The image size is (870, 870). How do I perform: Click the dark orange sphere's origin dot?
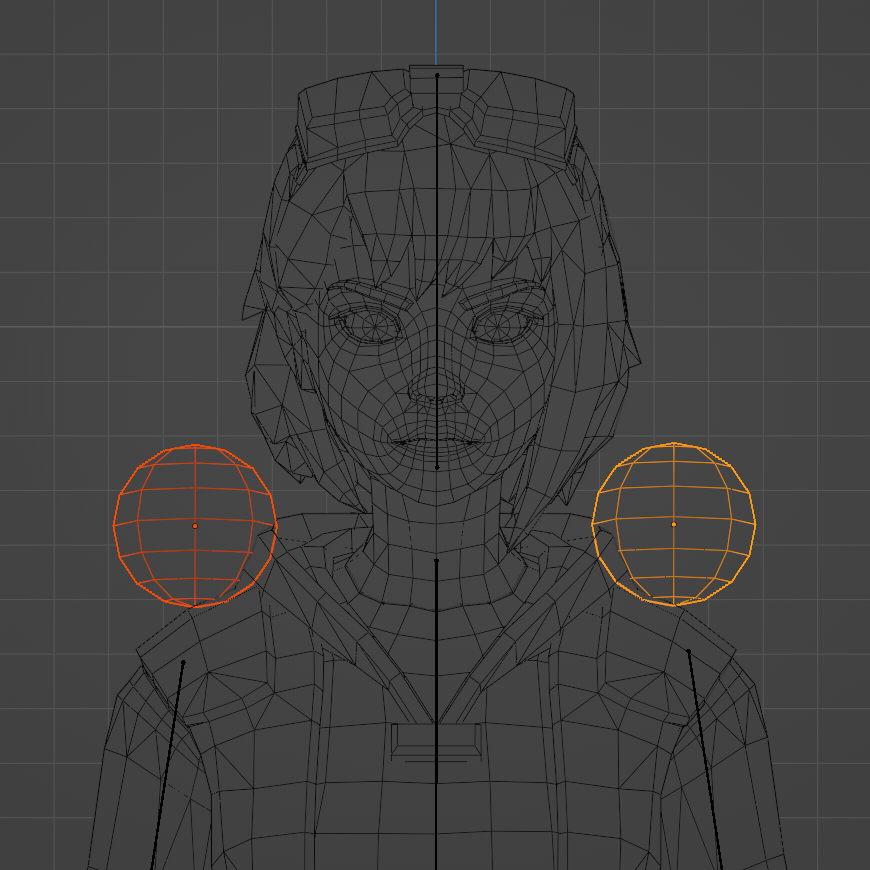coord(195,526)
